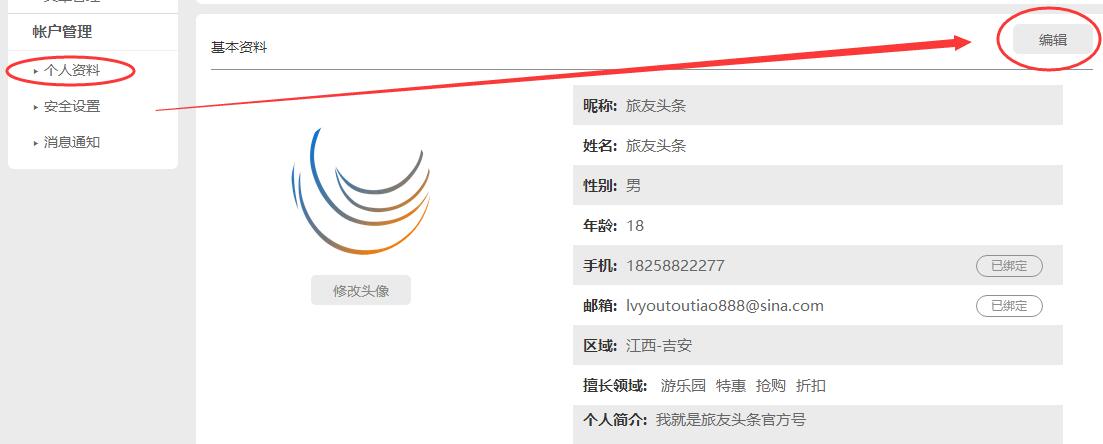Select name value 旅友头条 in 姓名 row
Screen dimensions: 1103x444
pos(656,146)
